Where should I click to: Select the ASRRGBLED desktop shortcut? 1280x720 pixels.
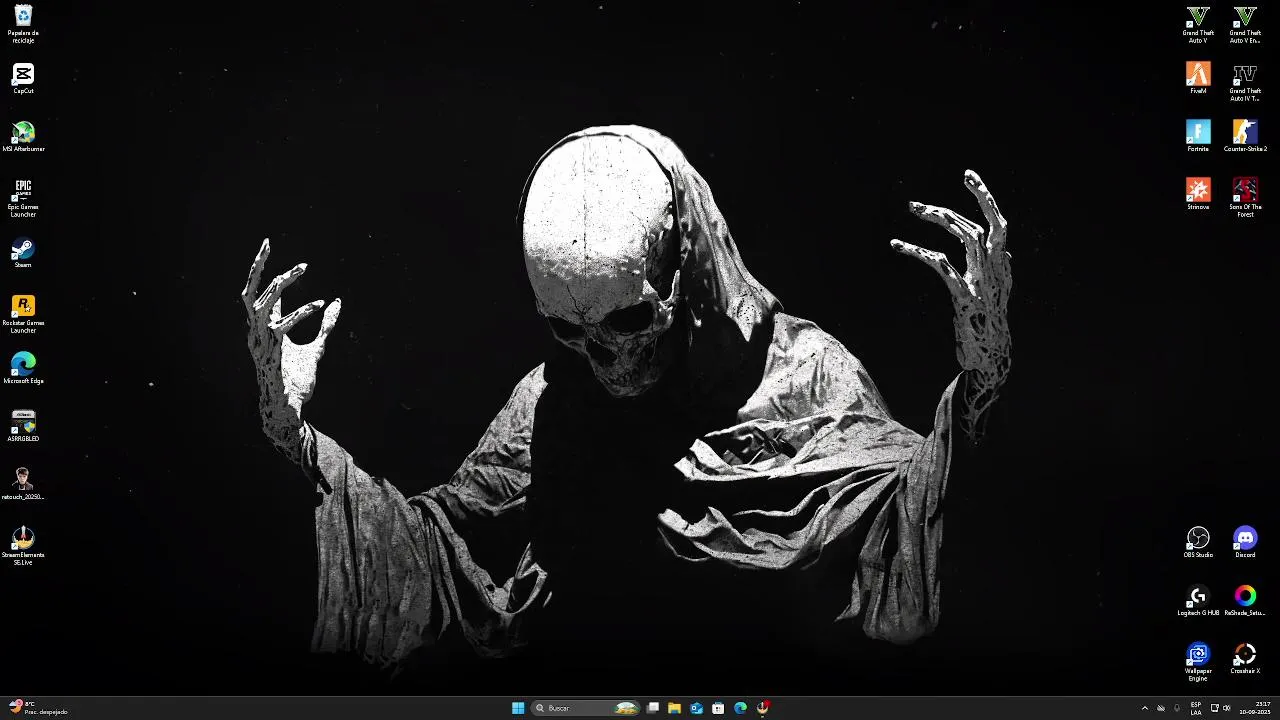pyautogui.click(x=23, y=427)
